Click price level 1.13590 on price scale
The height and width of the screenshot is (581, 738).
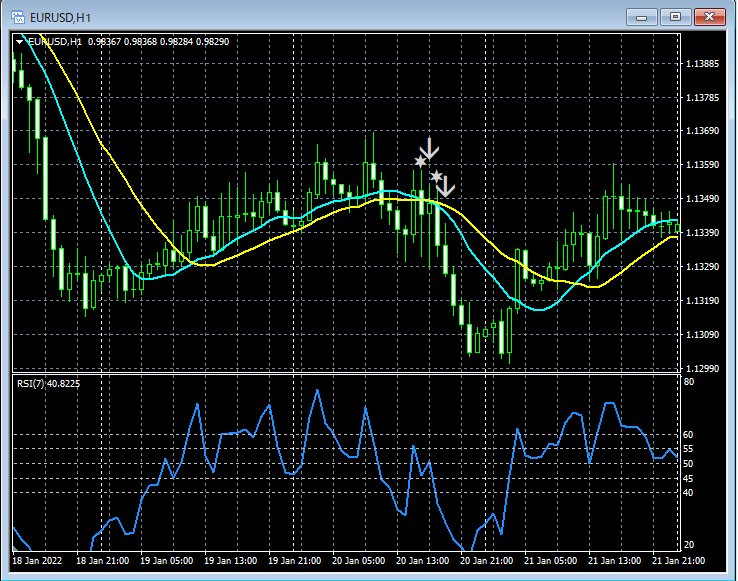(703, 165)
